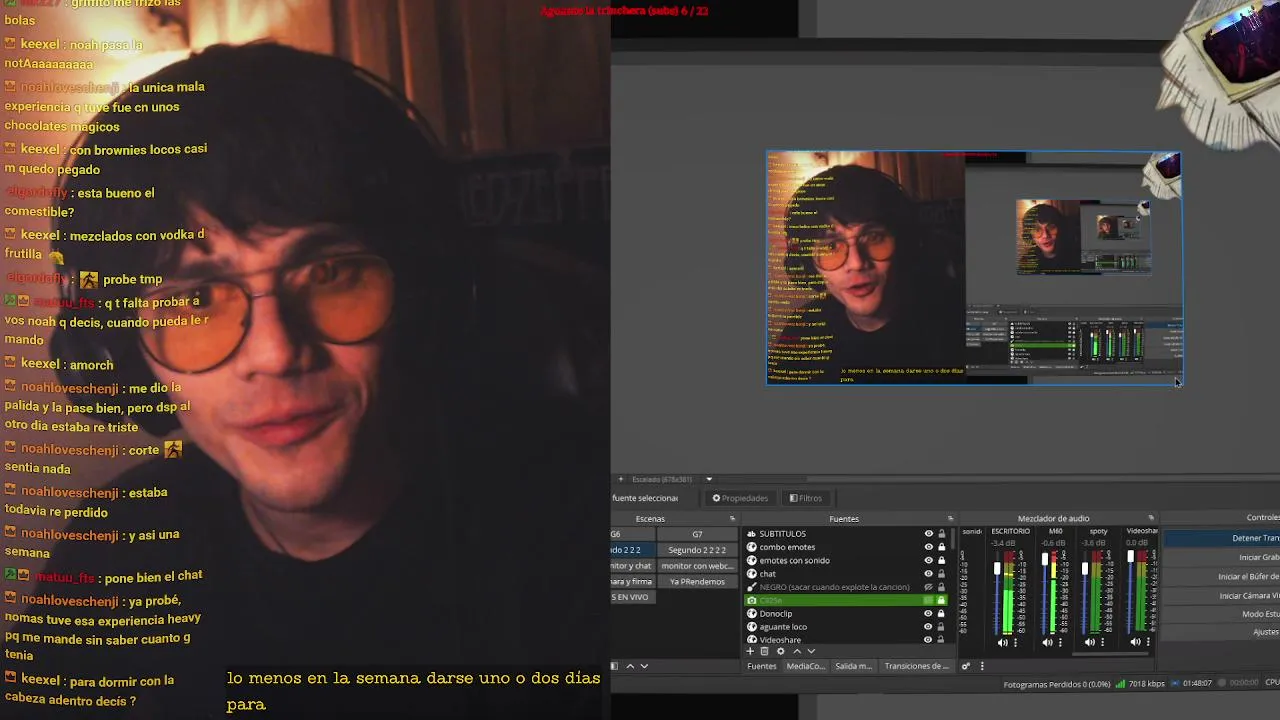Open source properties via the gear icon

pyautogui.click(x=781, y=652)
